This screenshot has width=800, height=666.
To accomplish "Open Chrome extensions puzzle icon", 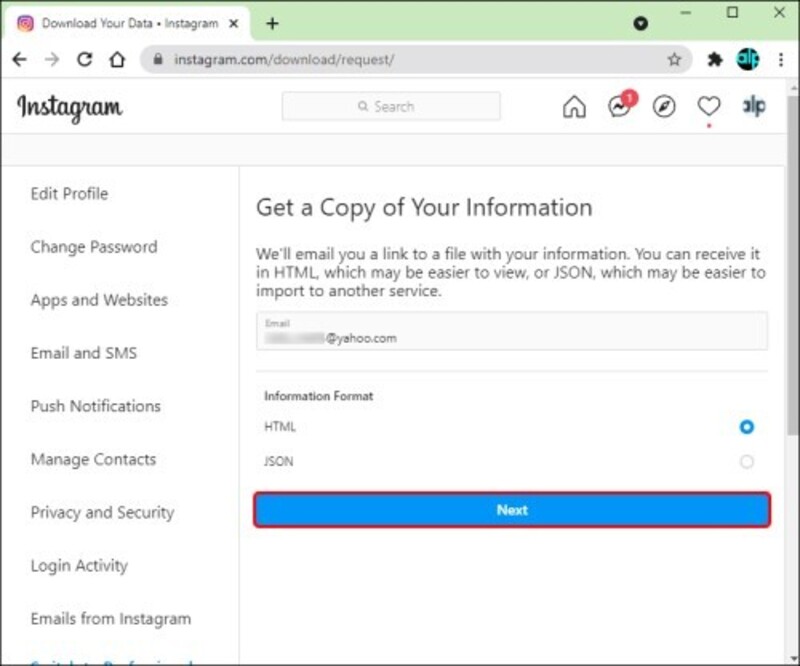I will click(x=714, y=59).
